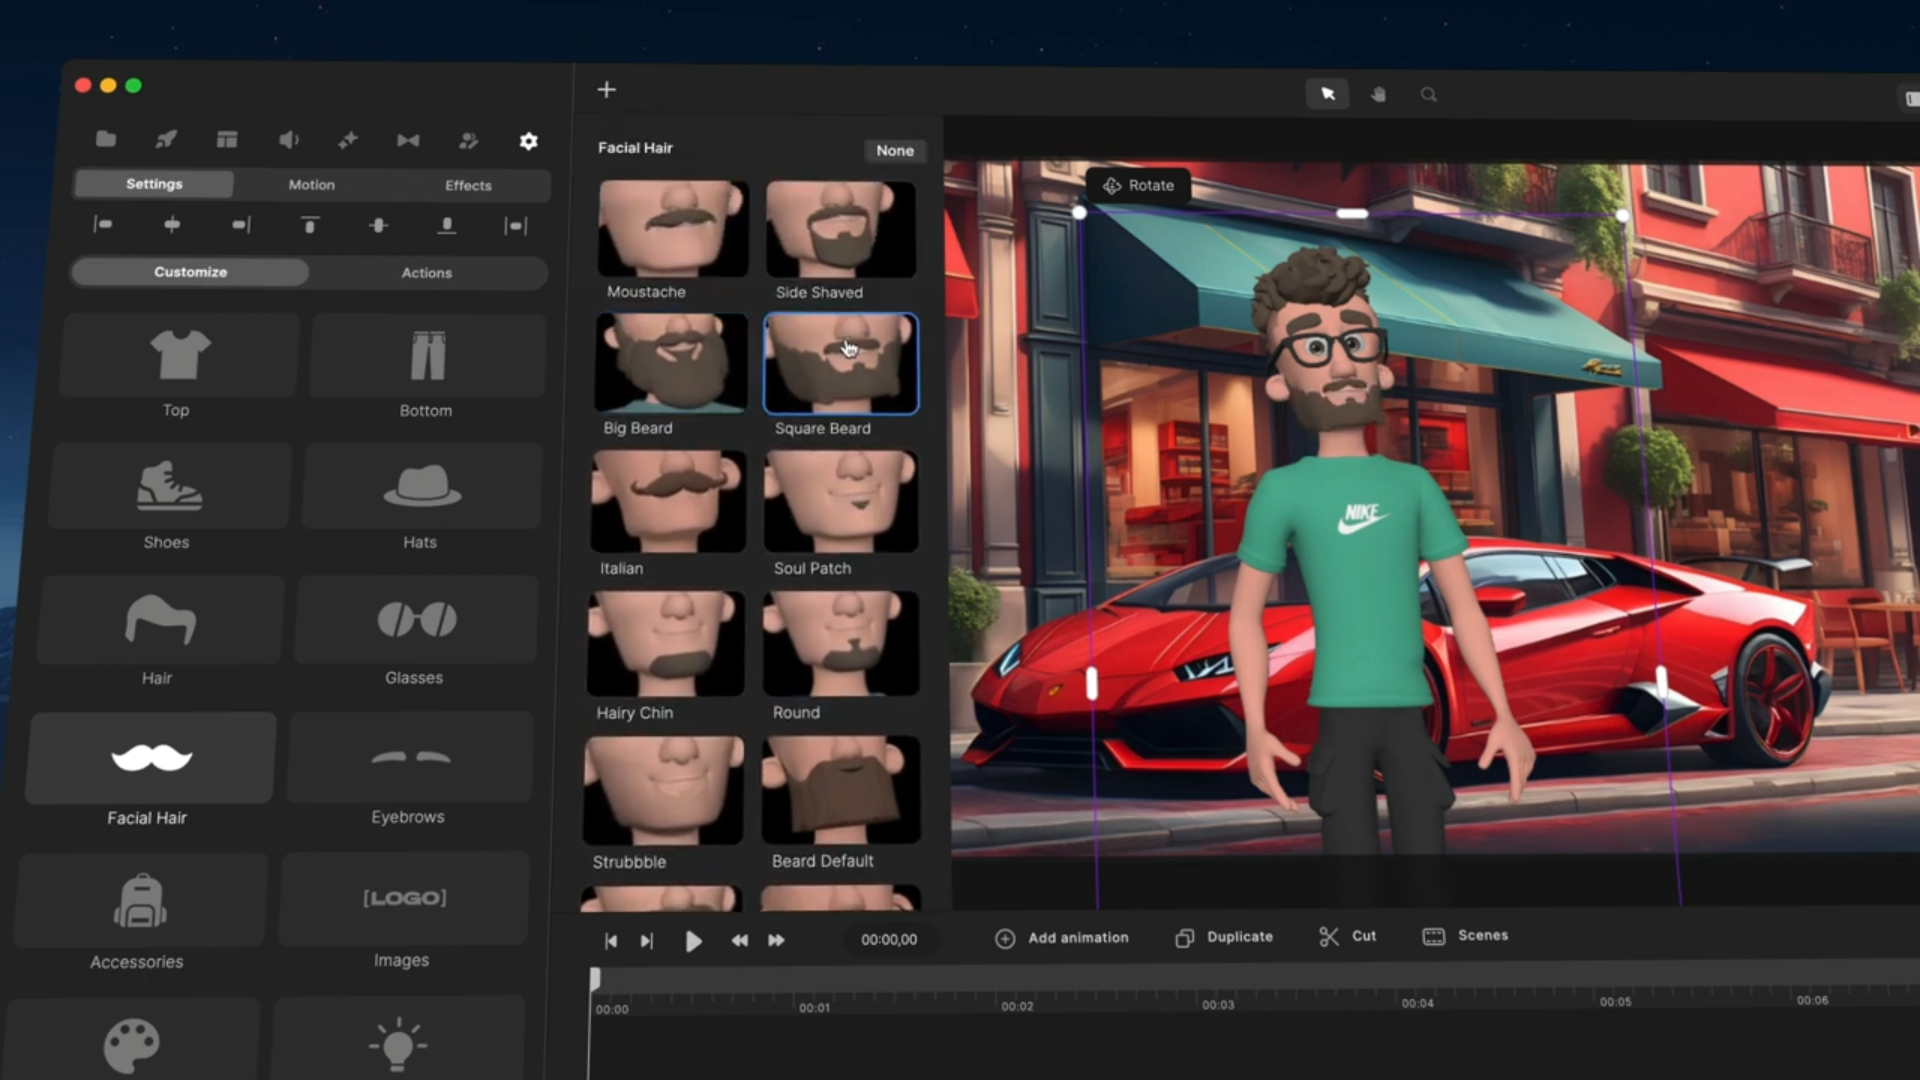
Task: Open the Glasses category
Action: 417,619
